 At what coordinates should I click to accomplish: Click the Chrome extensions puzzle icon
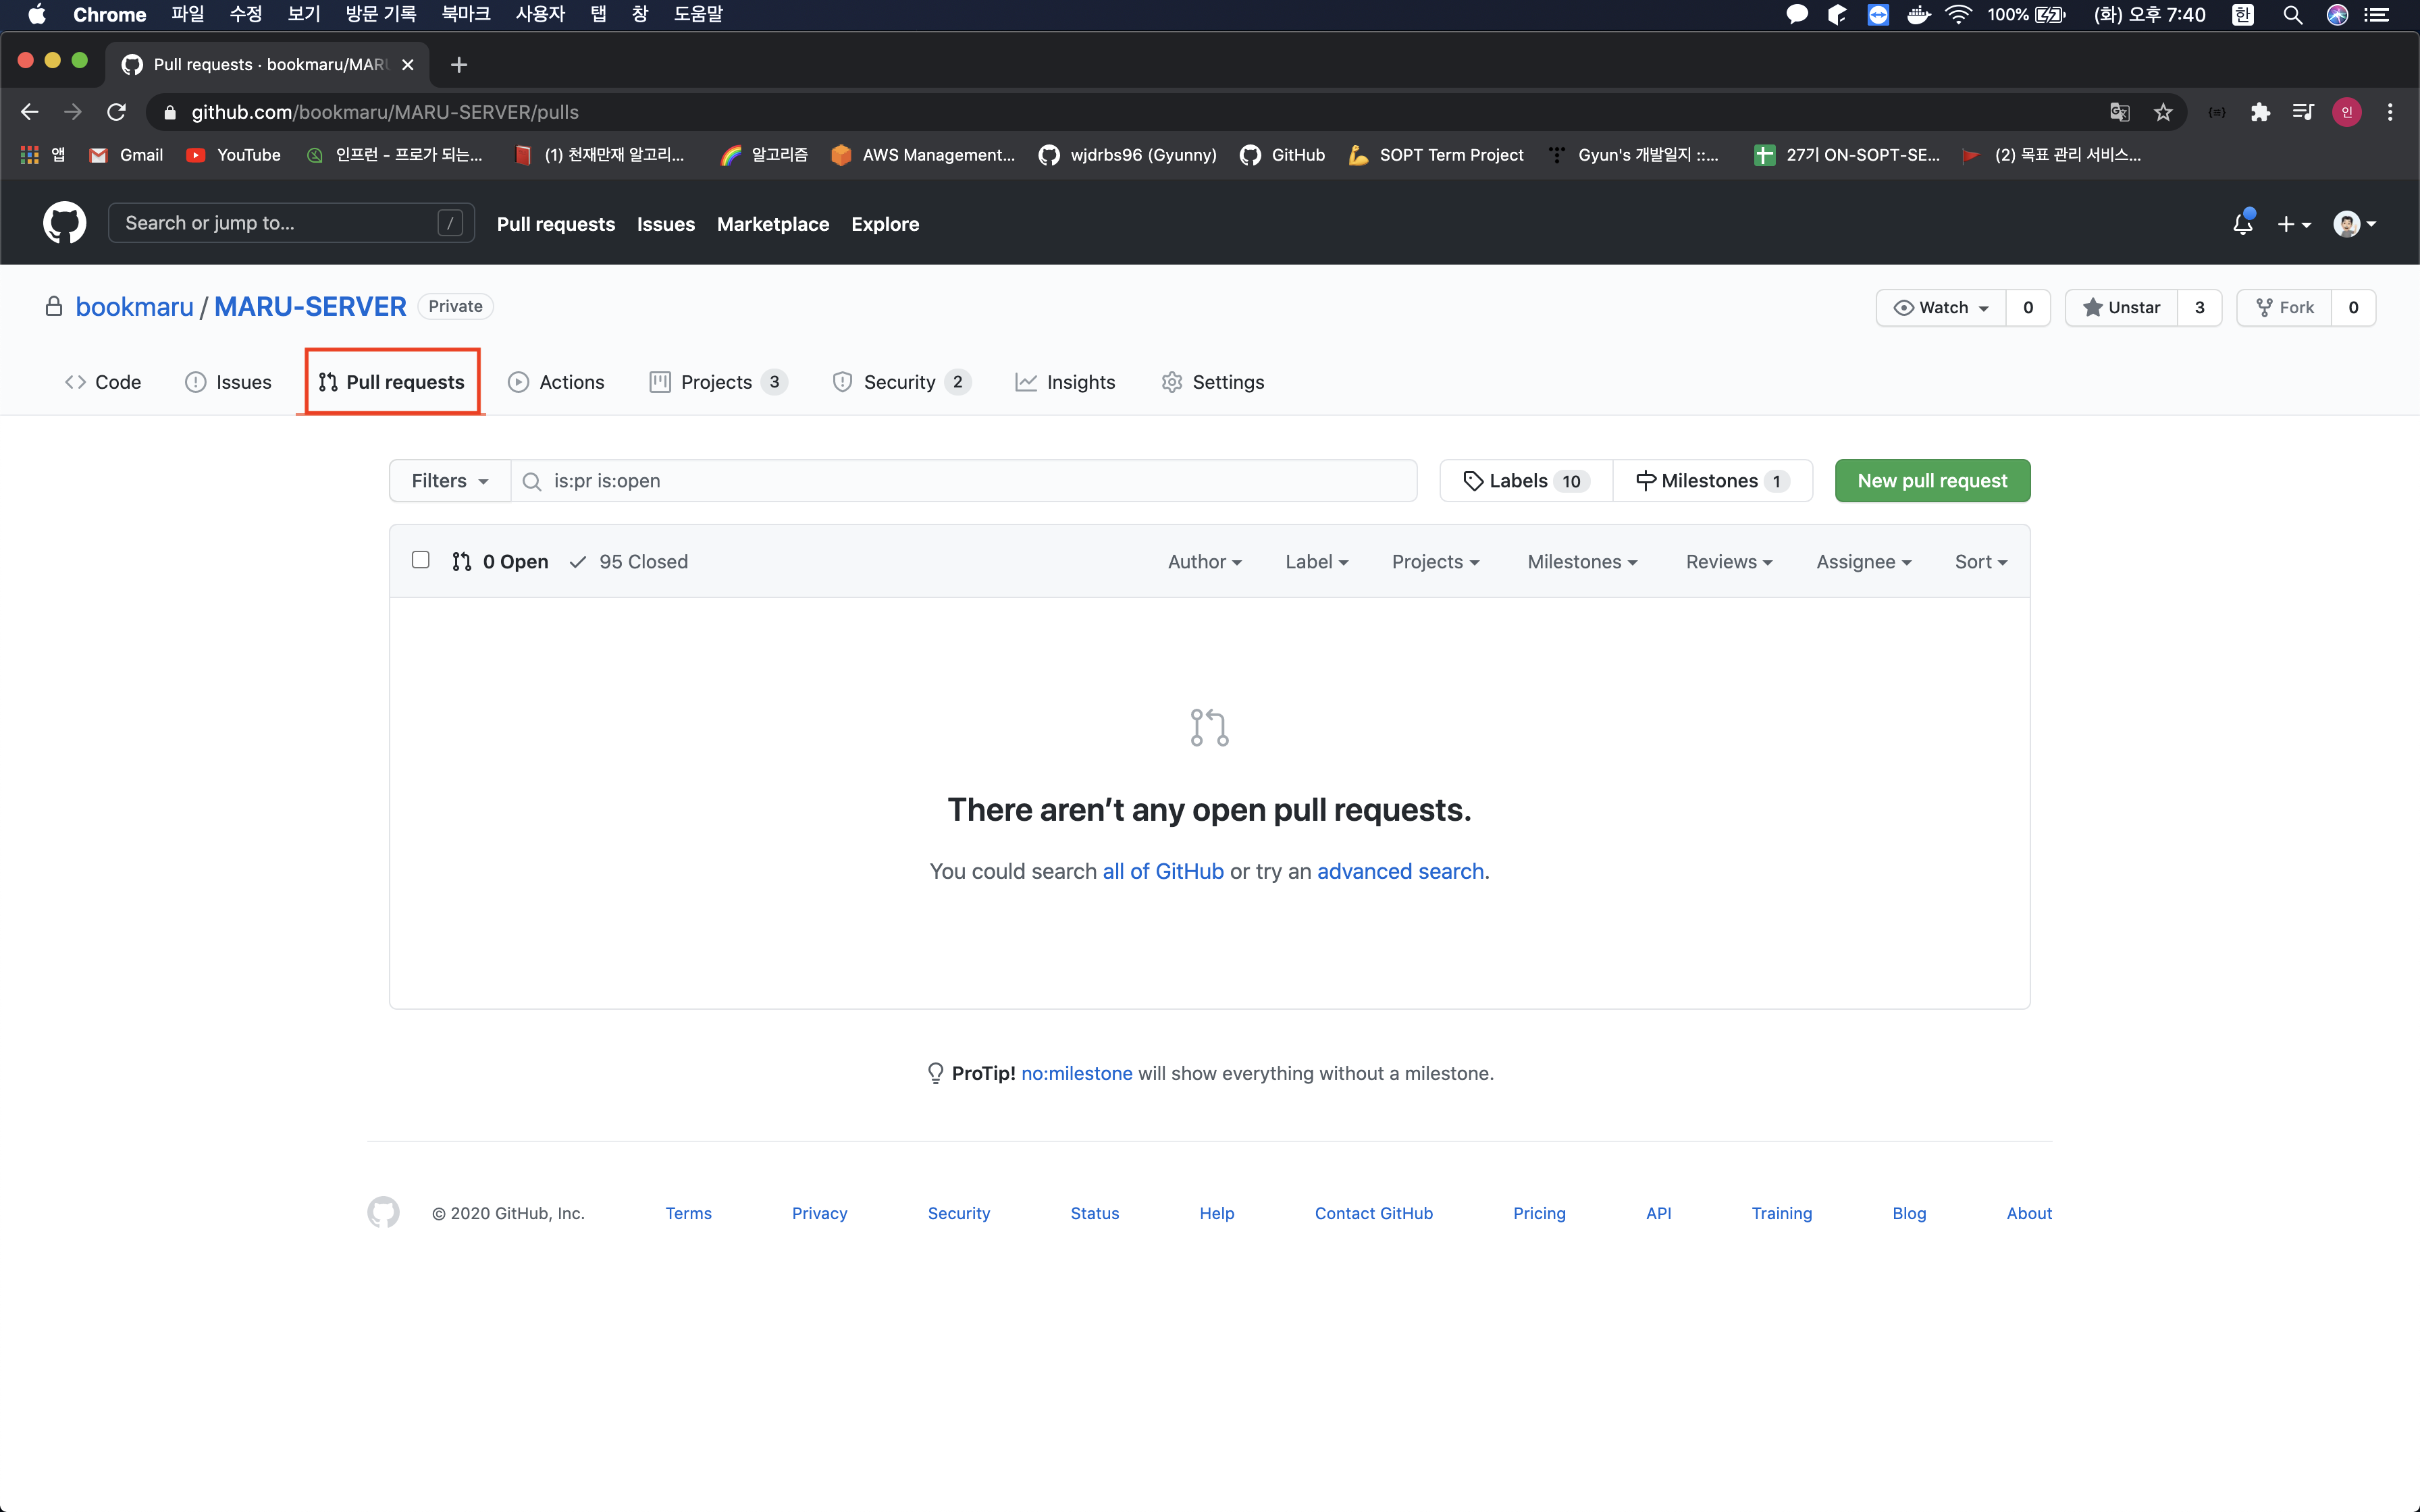point(2260,112)
